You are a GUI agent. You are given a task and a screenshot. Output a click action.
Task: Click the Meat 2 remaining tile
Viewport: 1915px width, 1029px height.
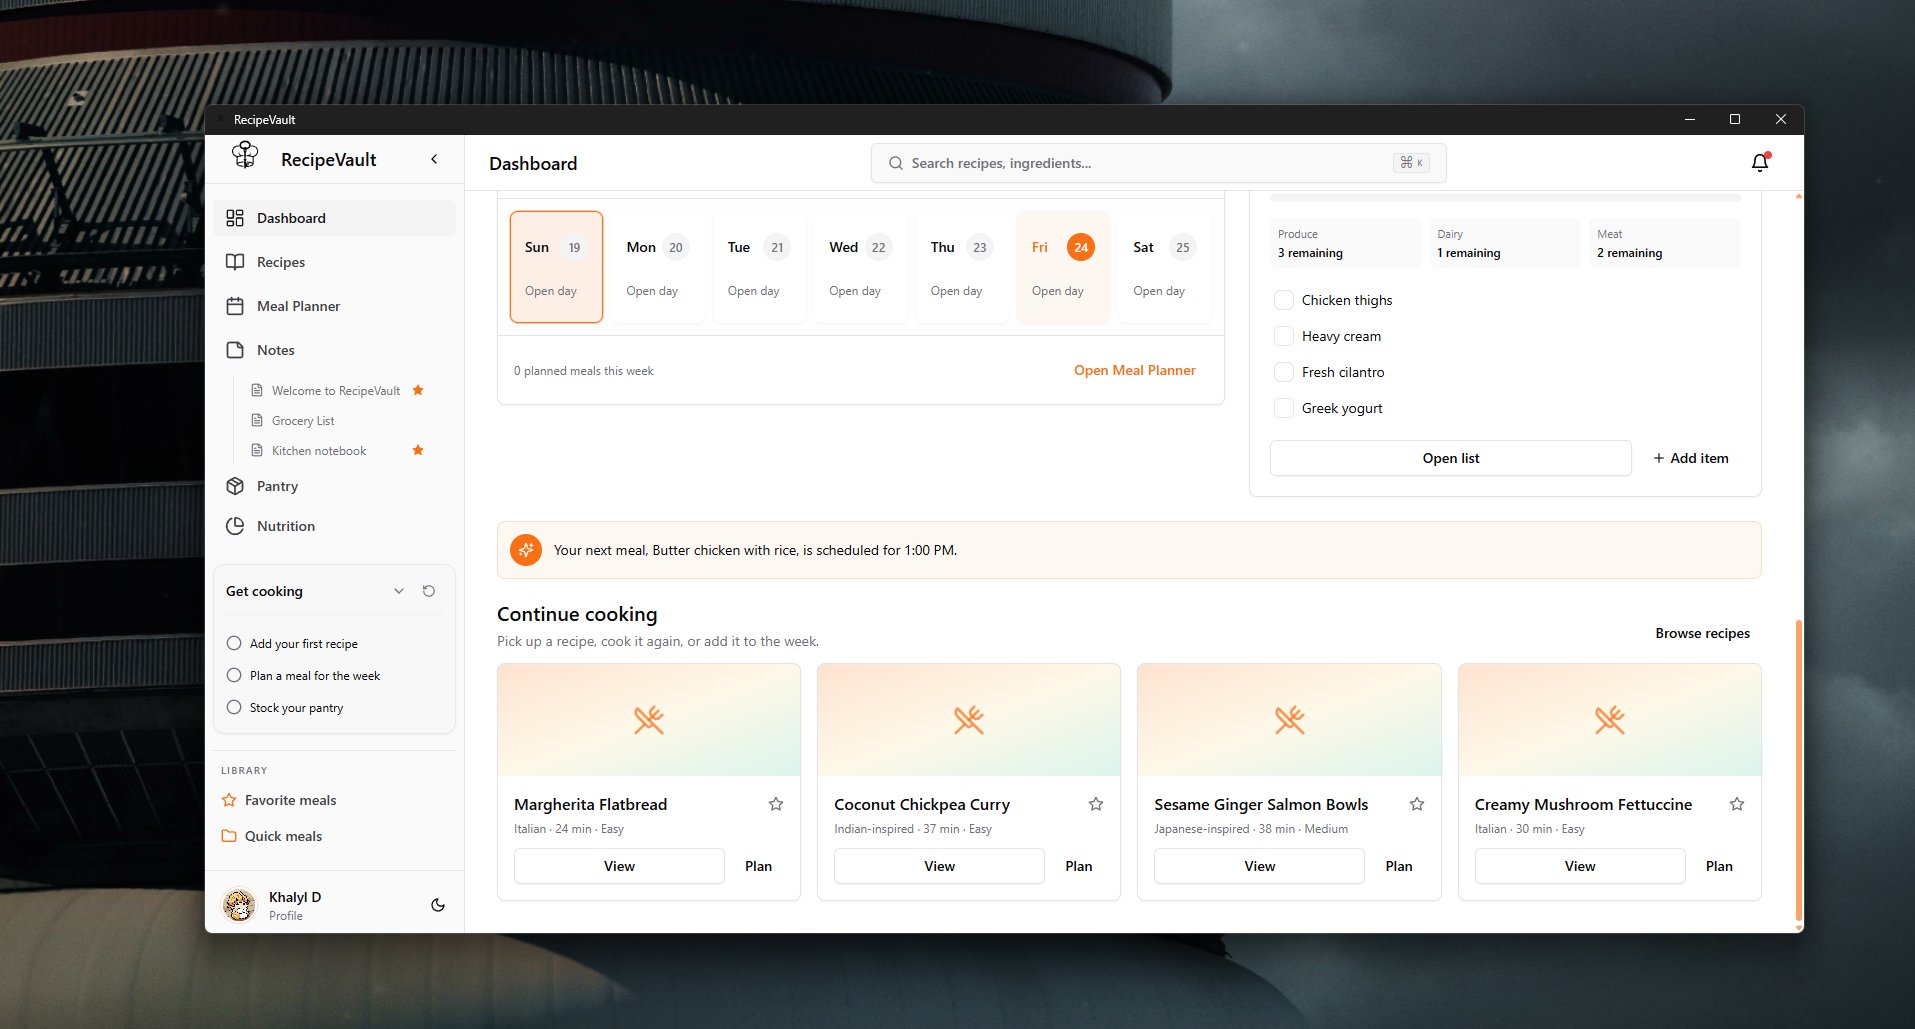(x=1665, y=243)
